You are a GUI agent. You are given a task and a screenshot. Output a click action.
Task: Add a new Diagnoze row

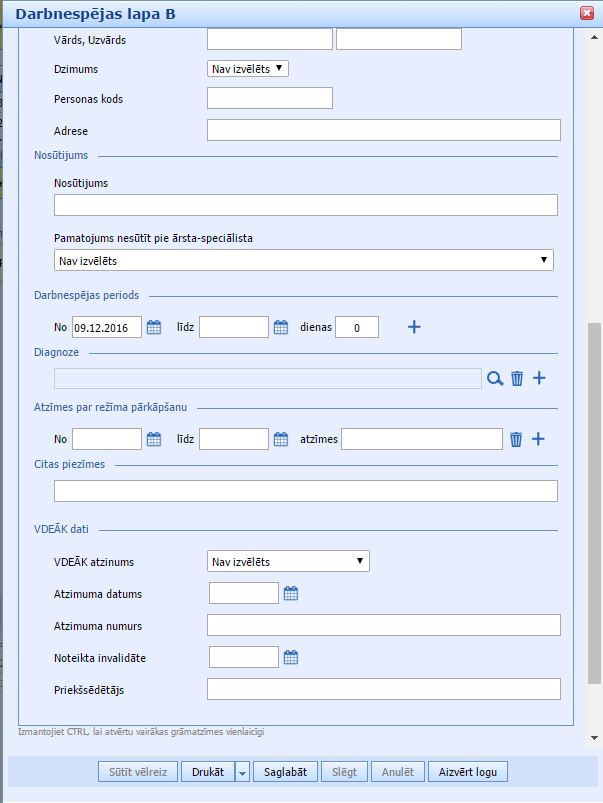[539, 378]
